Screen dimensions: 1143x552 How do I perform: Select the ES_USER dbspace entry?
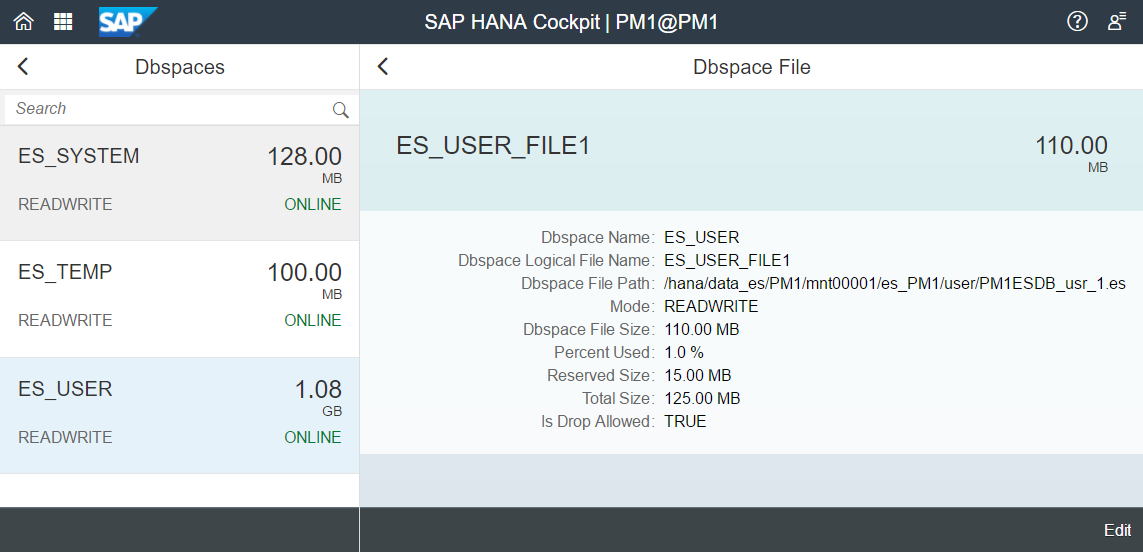179,416
